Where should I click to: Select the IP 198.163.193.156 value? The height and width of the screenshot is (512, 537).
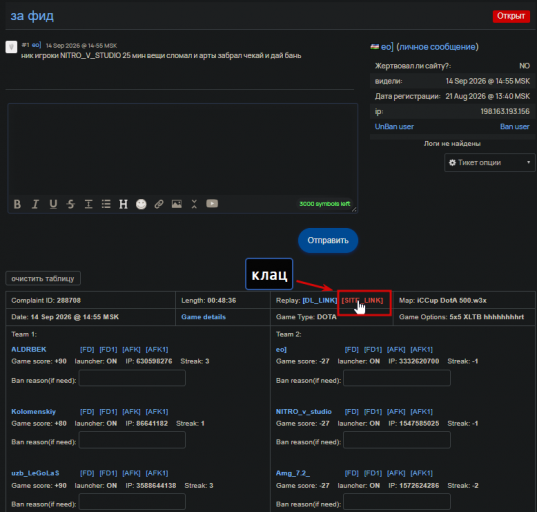click(x=505, y=111)
